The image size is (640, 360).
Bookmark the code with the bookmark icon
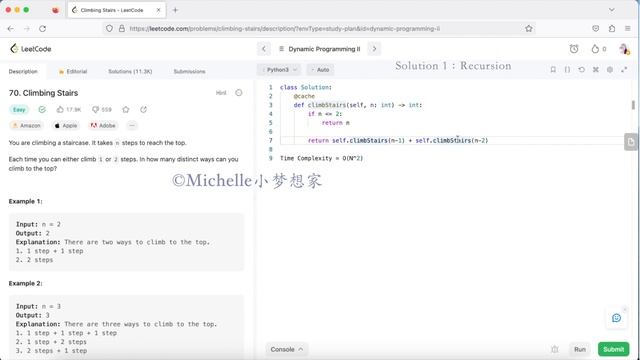pyautogui.click(x=553, y=70)
